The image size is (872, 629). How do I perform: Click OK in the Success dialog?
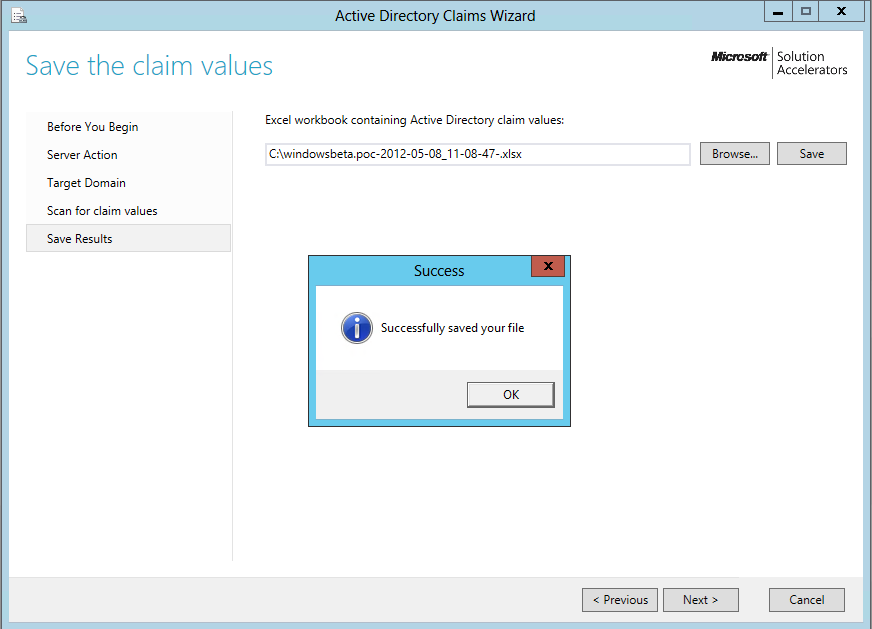[511, 394]
